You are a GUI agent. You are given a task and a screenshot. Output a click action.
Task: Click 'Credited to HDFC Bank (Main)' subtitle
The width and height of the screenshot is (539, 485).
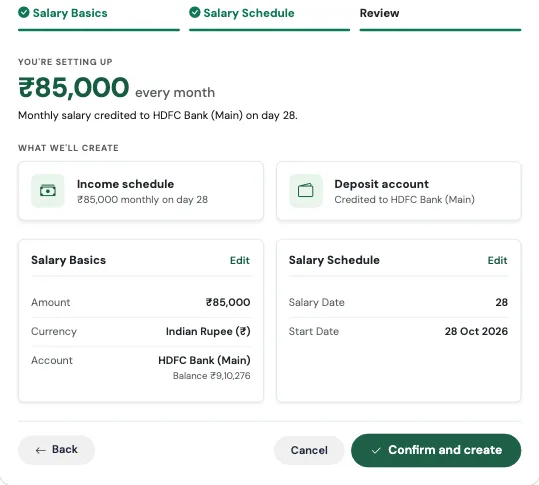[x=405, y=200]
